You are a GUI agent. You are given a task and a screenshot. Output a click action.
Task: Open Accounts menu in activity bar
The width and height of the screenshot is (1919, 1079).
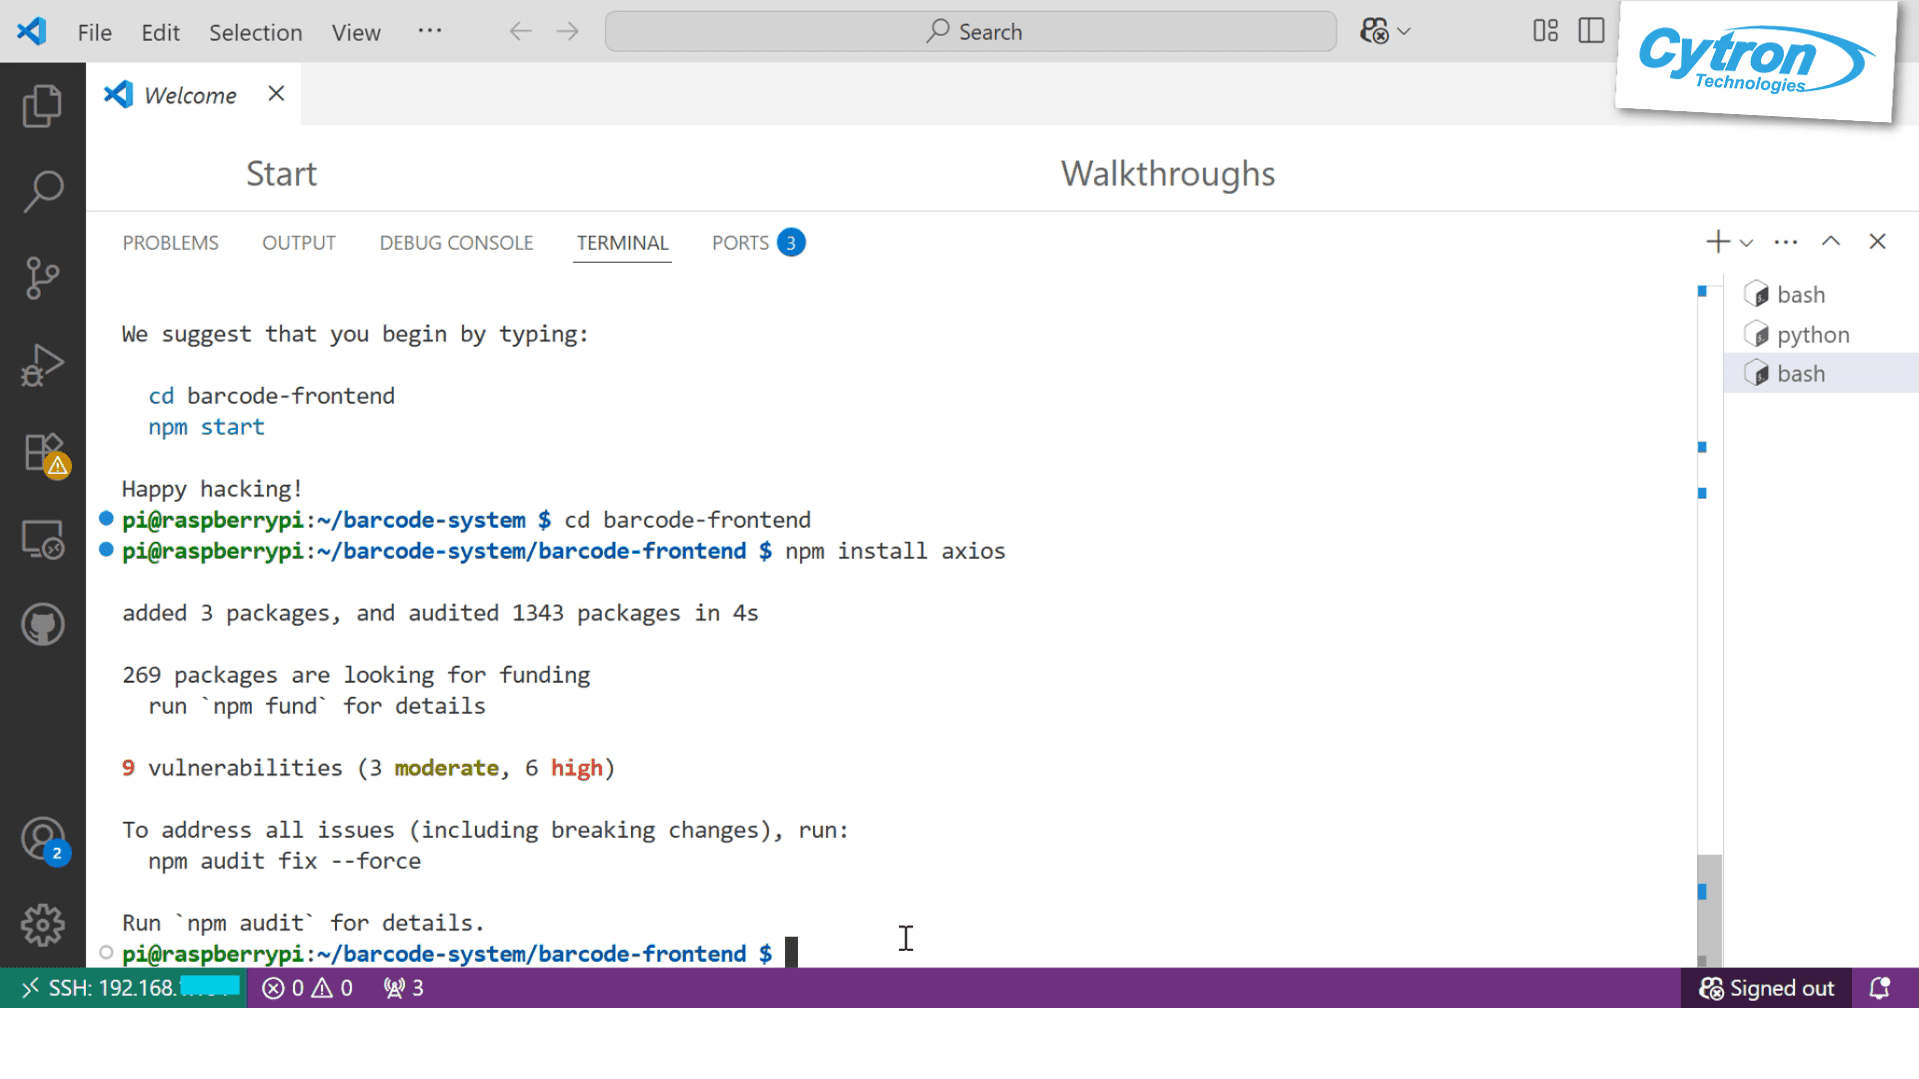[x=42, y=839]
